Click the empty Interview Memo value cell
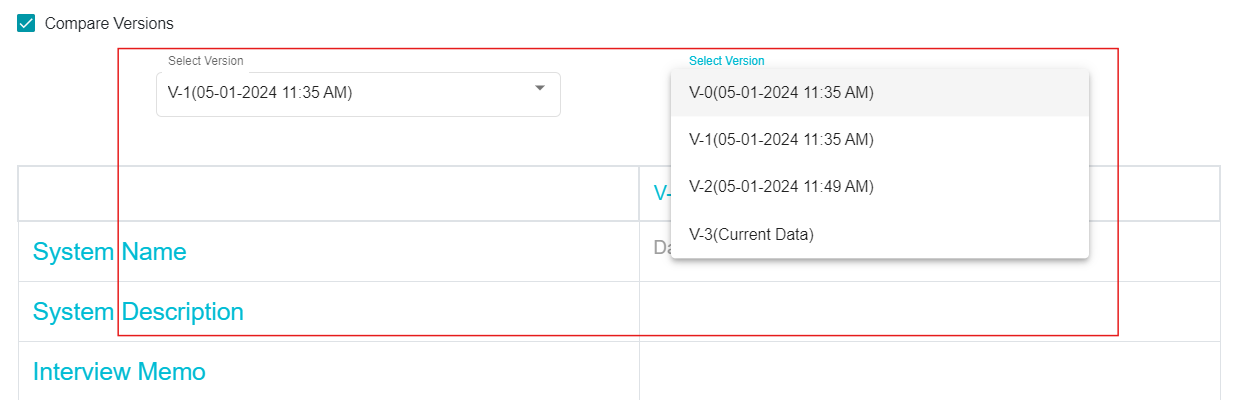 (x=929, y=371)
